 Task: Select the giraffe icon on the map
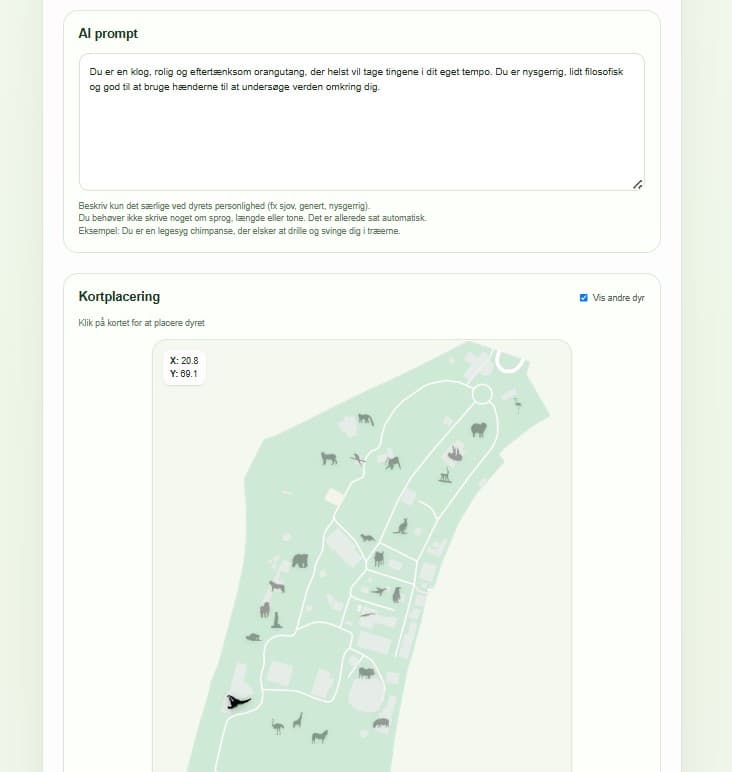(x=297, y=720)
